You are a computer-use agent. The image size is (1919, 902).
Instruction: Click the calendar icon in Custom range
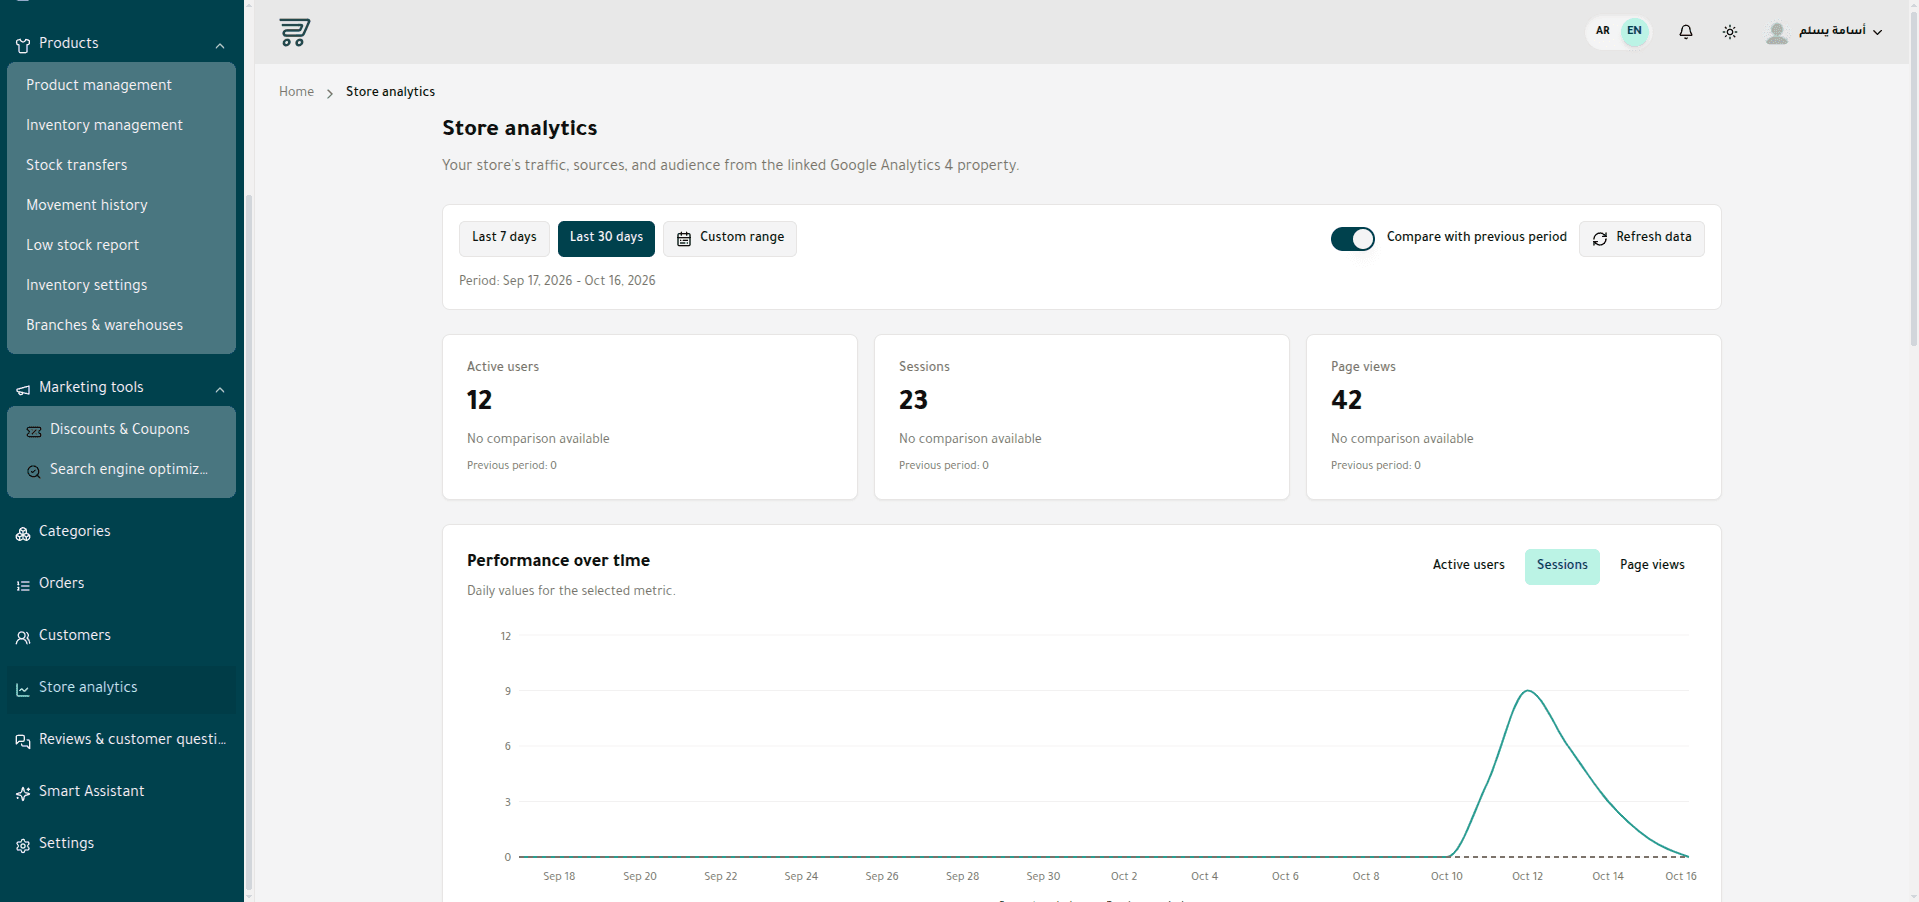click(684, 239)
